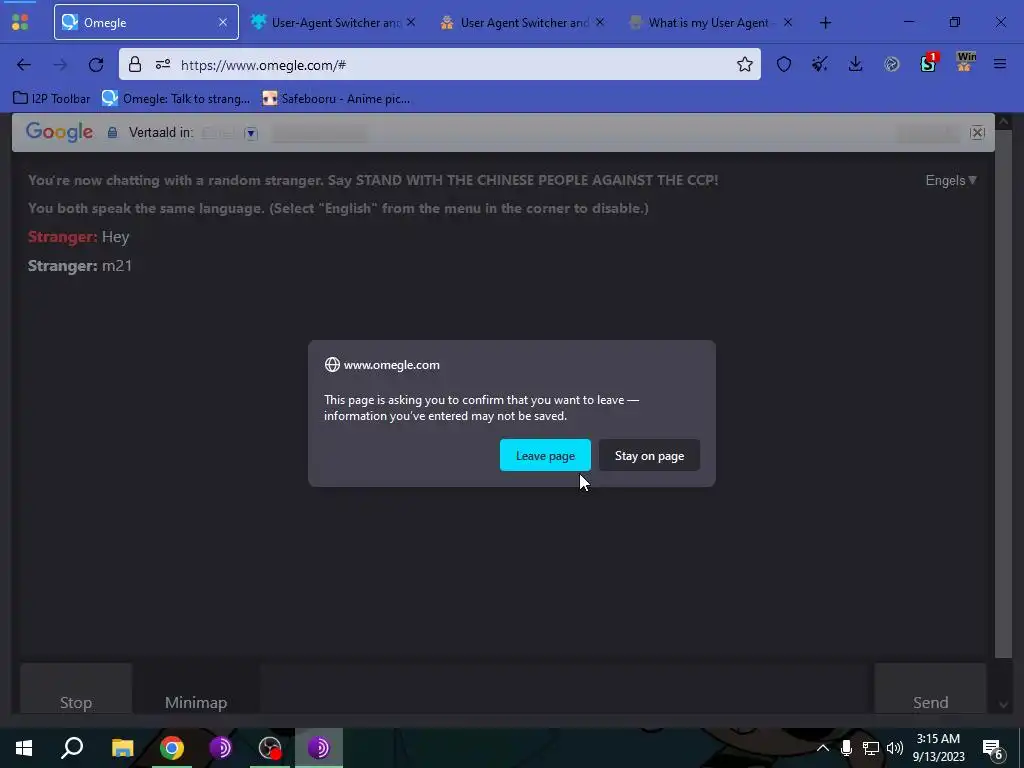Click the www.omegle.com globe icon in dialog
Viewport: 1024px width, 768px height.
(x=332, y=364)
